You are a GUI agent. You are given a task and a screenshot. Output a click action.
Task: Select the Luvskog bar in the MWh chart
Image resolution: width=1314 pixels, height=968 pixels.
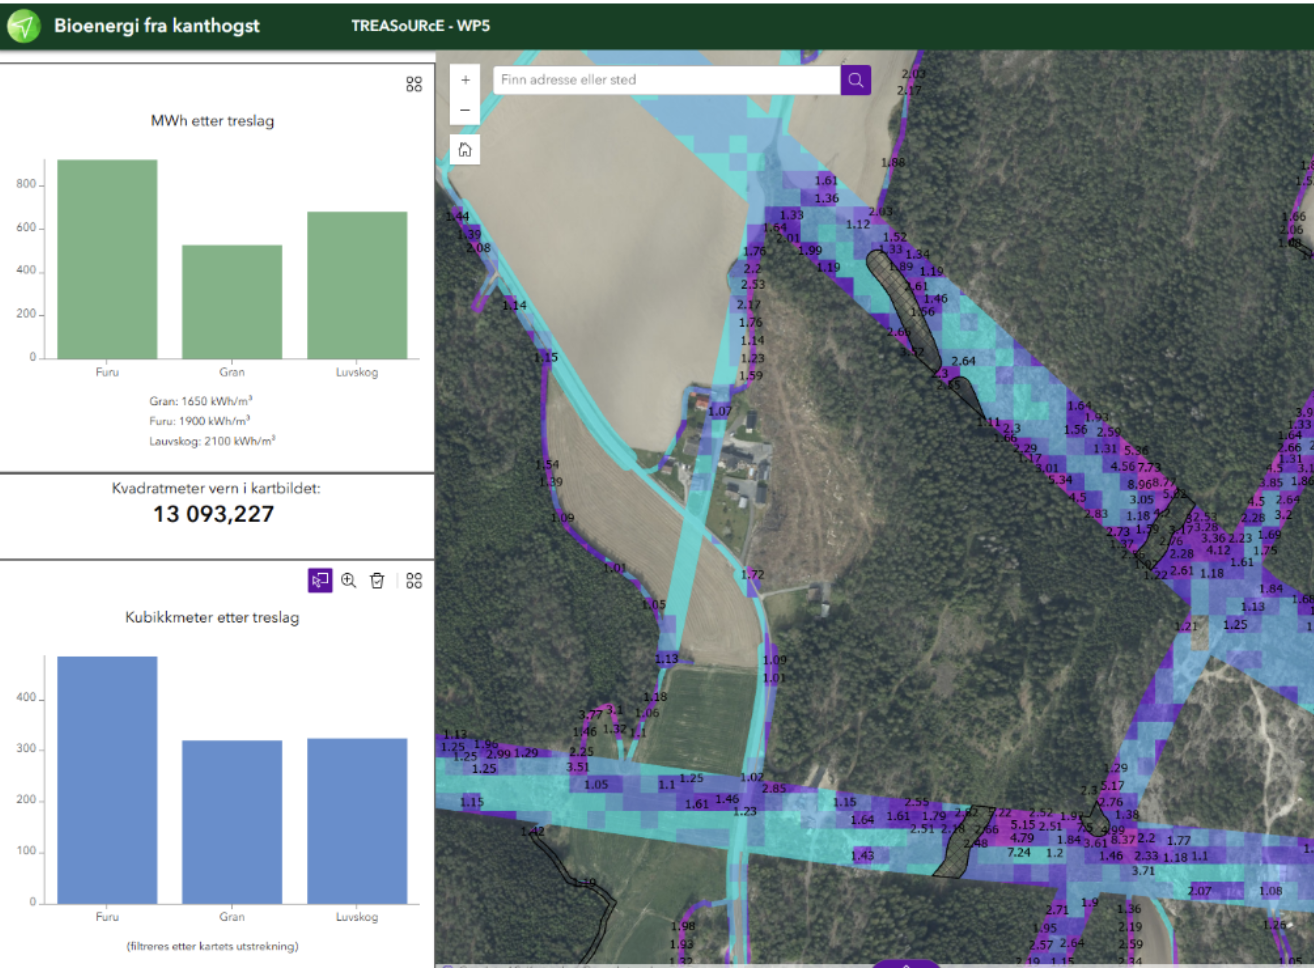click(357, 285)
